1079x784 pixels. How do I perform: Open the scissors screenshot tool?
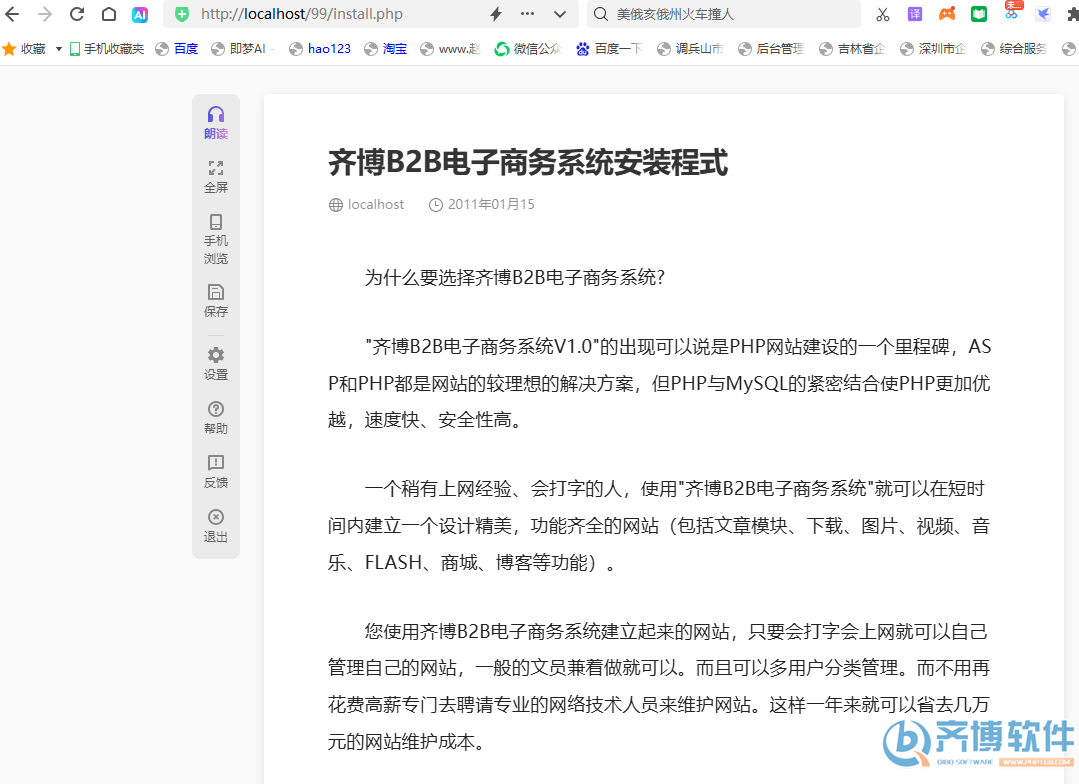pyautogui.click(x=882, y=14)
